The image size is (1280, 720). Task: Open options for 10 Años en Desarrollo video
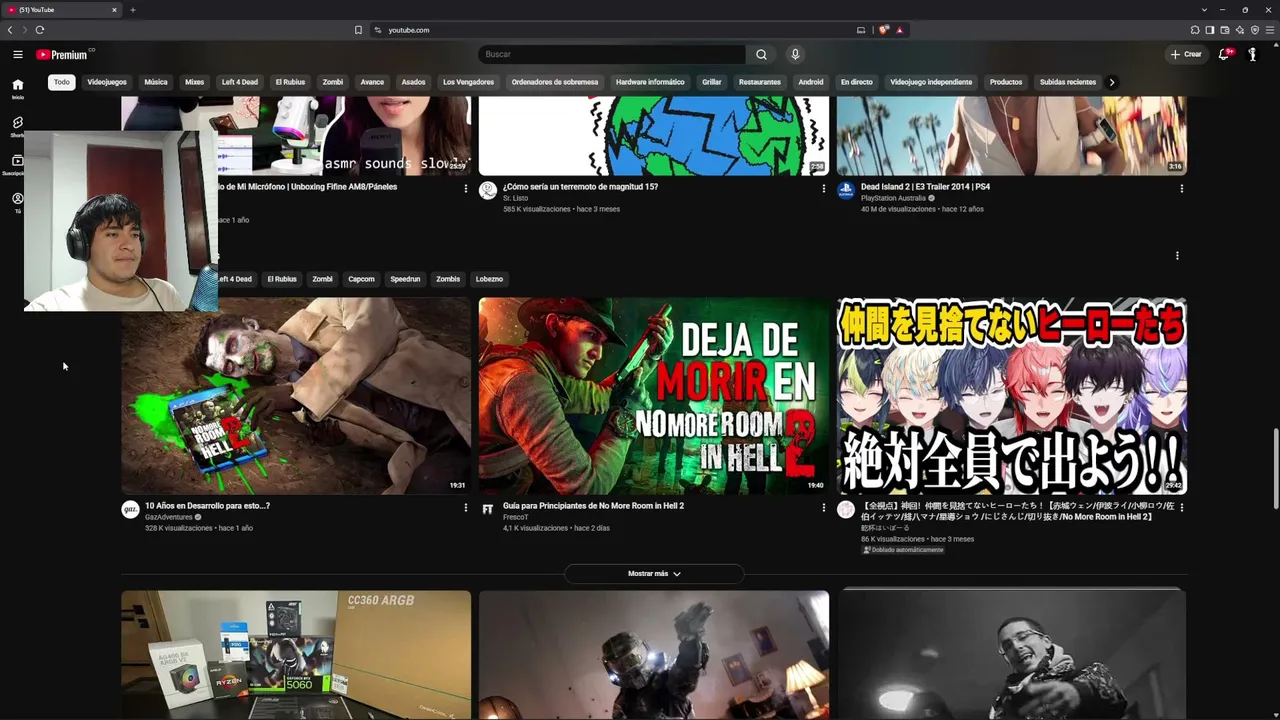[x=466, y=508]
